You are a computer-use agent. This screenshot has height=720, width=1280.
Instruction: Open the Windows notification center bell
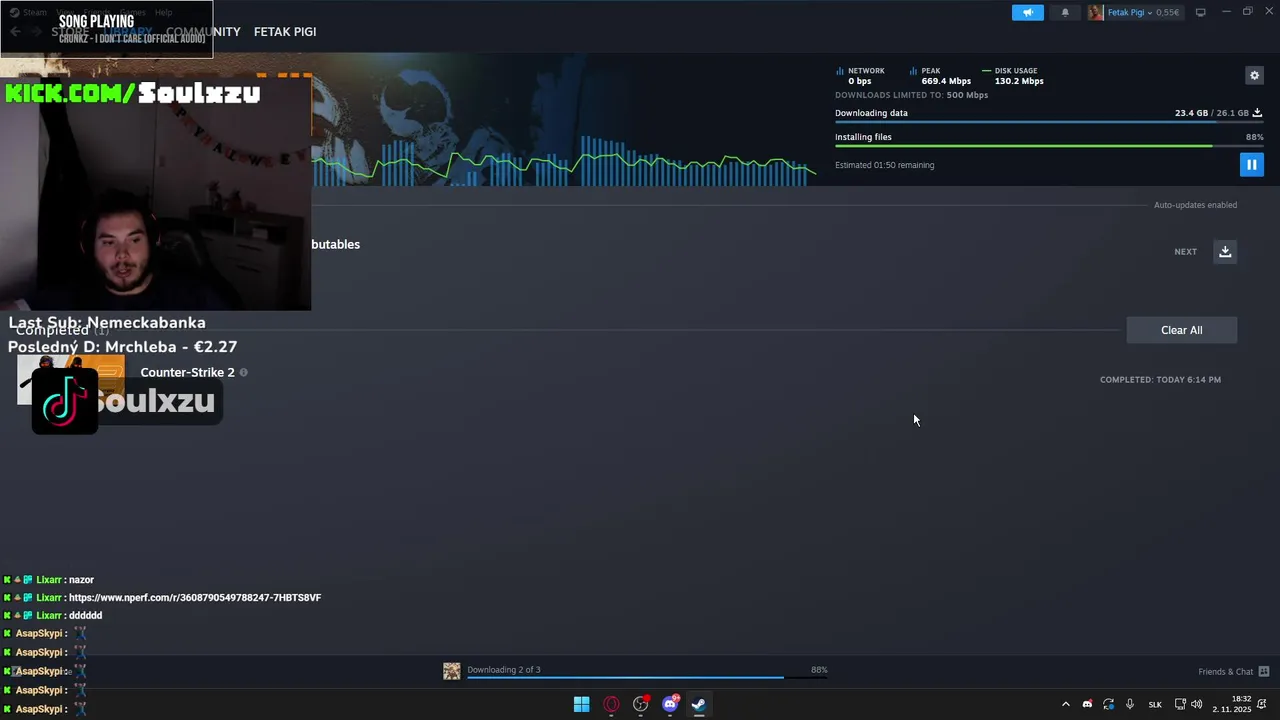click(x=1264, y=704)
